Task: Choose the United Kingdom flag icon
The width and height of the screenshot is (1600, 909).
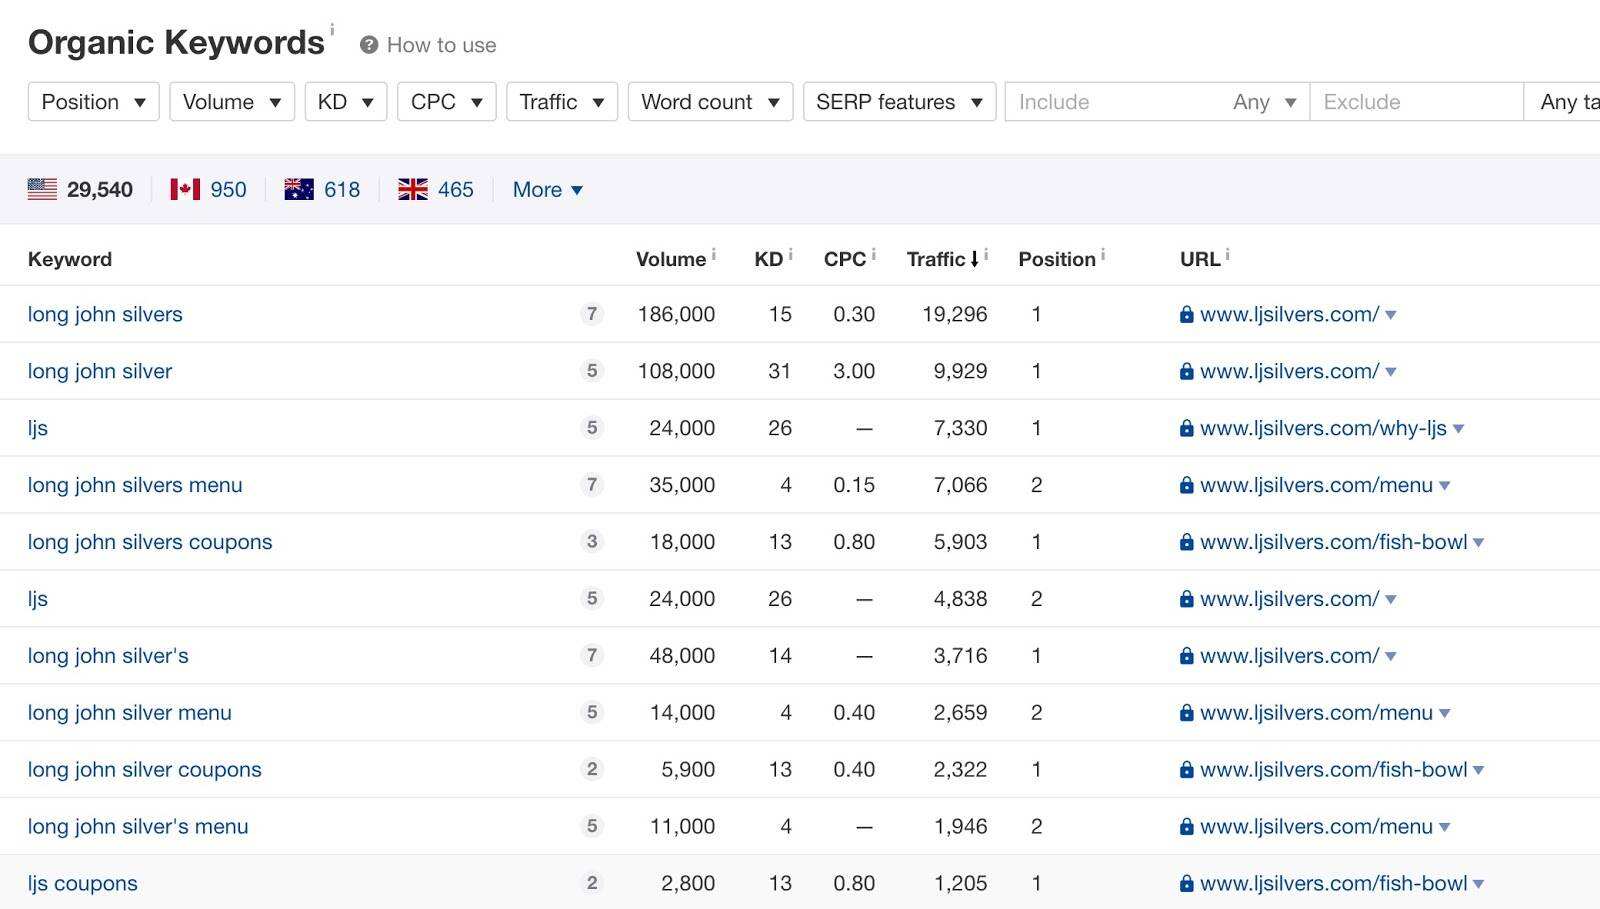Action: point(413,189)
